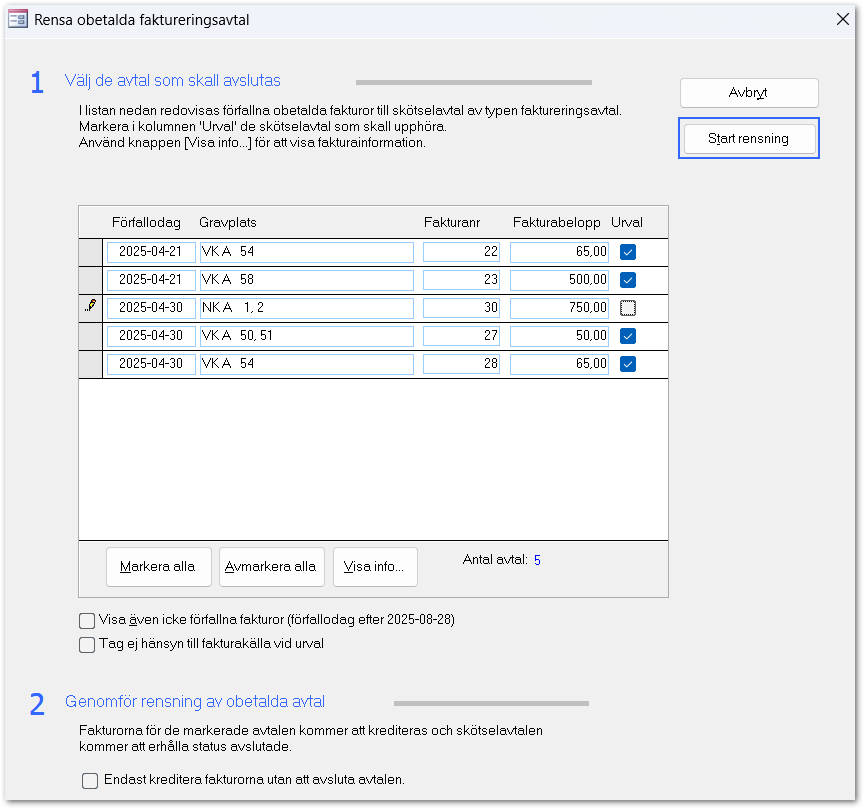Viewport: 864px width, 809px height.
Task: Uncheck Urval for invoice 23
Action: click(x=628, y=280)
